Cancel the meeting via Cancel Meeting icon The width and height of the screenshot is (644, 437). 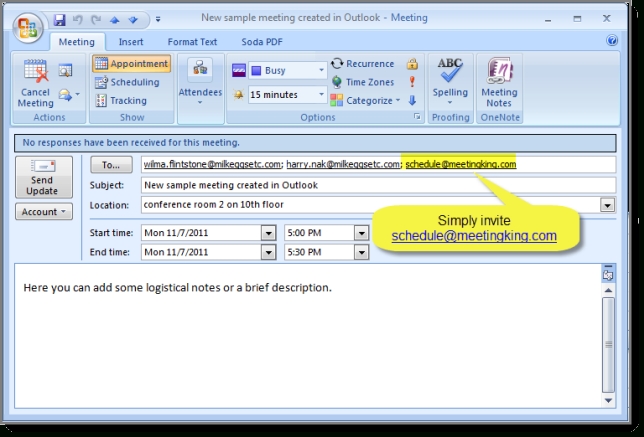35,83
